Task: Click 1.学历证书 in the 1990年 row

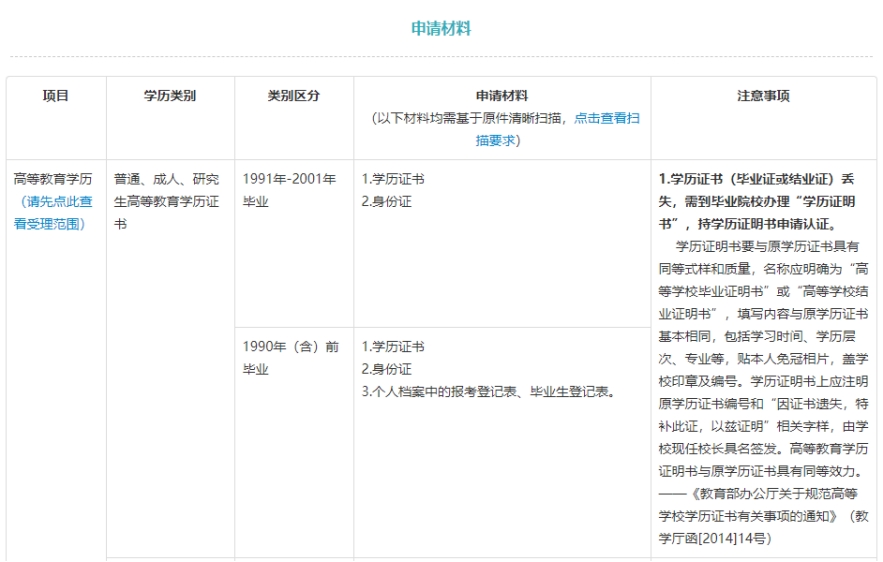Action: point(392,347)
